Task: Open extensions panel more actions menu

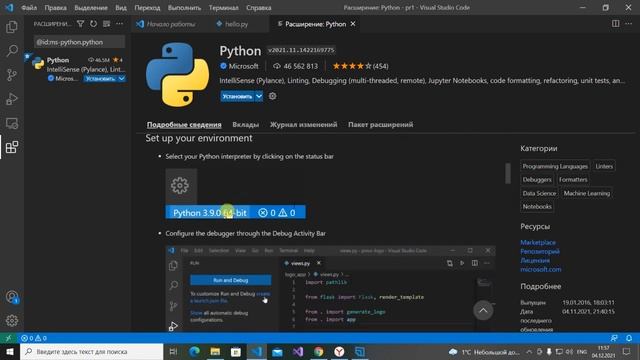Action: pos(119,24)
